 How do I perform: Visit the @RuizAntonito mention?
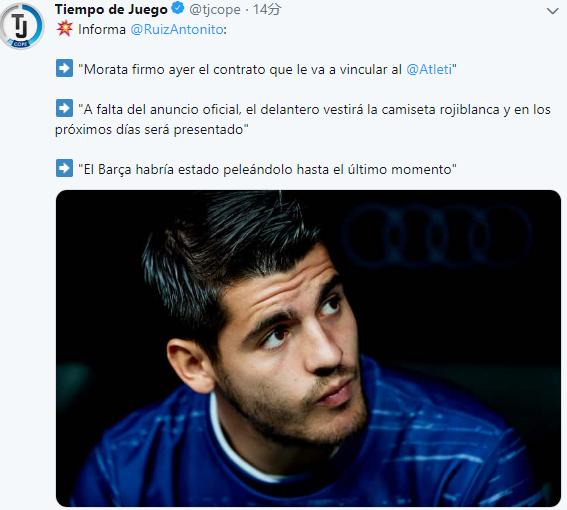(x=177, y=29)
